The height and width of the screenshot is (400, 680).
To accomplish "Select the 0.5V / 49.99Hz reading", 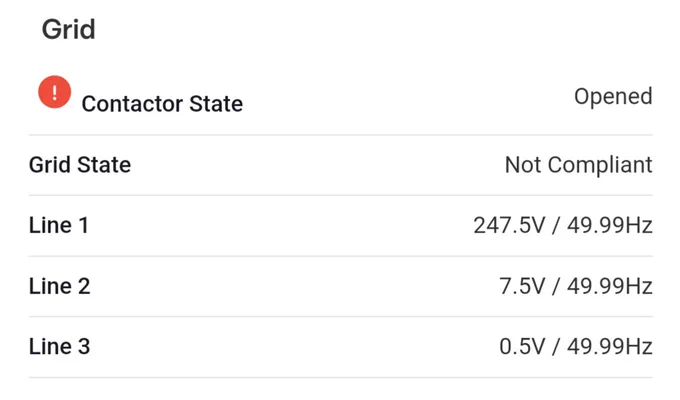I will pyautogui.click(x=576, y=347).
